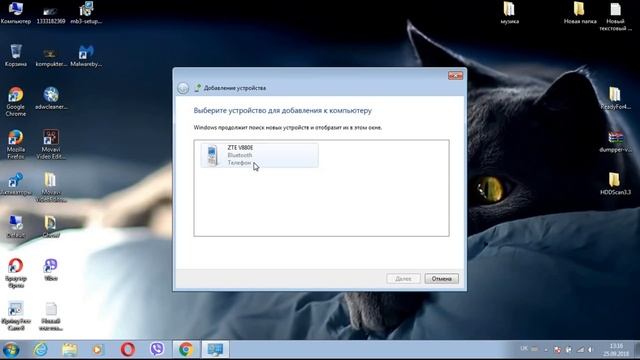Click the add-device wizard taskbar button

click(215, 350)
